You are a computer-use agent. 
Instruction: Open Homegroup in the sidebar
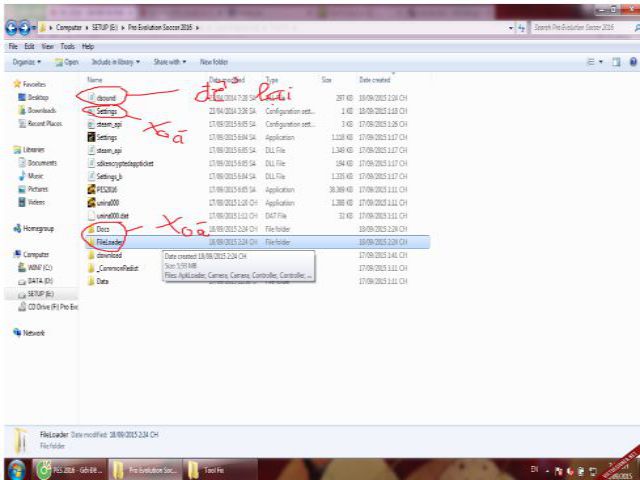click(x=34, y=229)
